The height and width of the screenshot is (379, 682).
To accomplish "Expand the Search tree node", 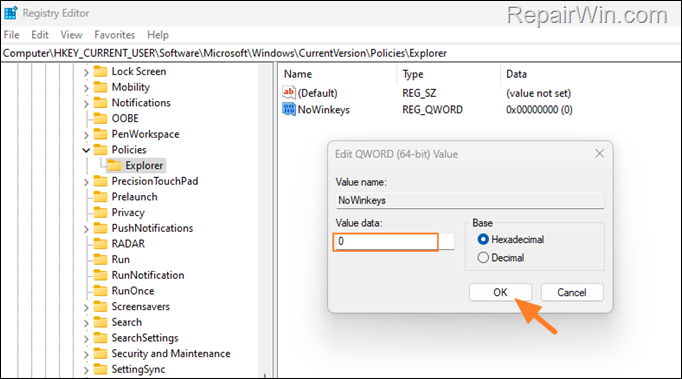I will tap(86, 323).
